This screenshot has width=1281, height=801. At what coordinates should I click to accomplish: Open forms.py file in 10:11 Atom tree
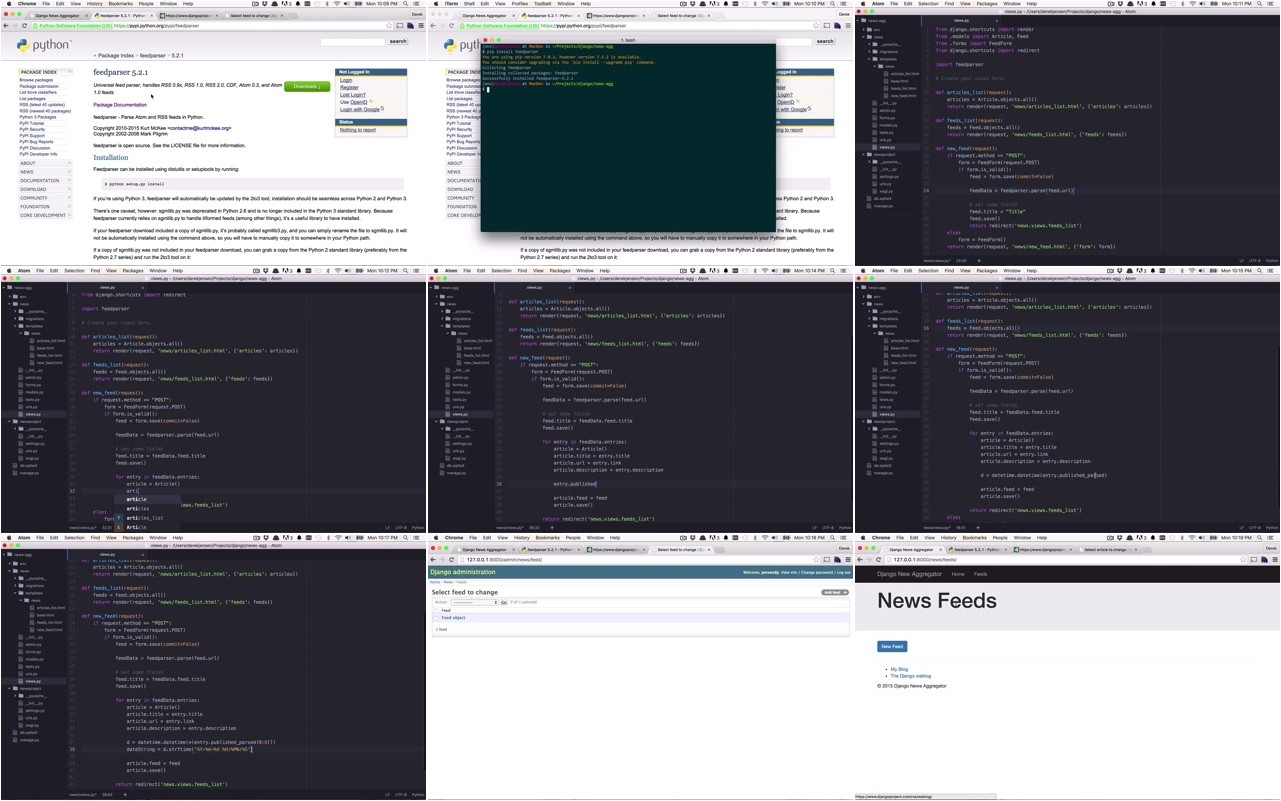tap(886, 118)
